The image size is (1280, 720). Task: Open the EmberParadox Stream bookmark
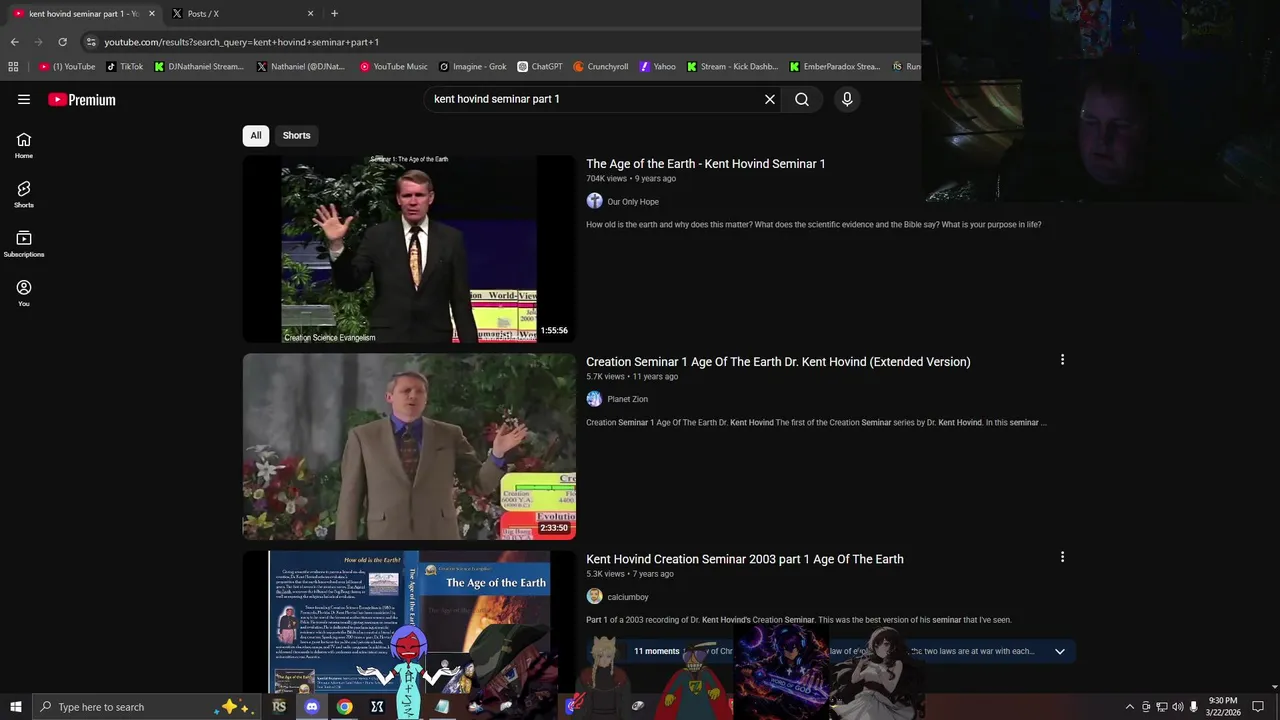click(x=835, y=67)
